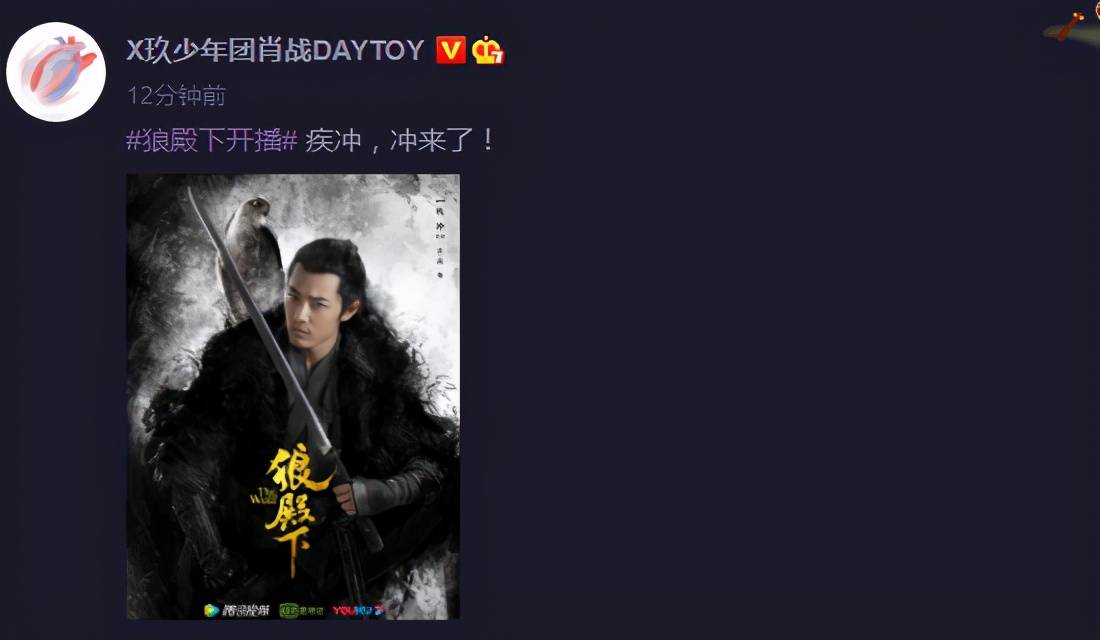The width and height of the screenshot is (1100, 640).
Task: Open username X玖少年团肖战DAYTOY profile
Action: click(275, 50)
